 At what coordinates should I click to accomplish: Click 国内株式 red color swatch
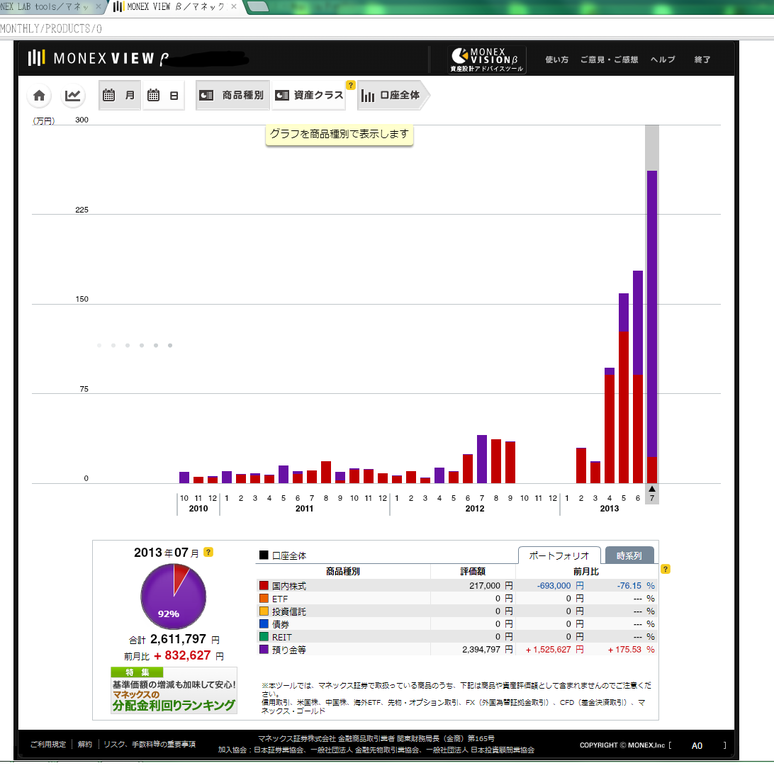coord(264,586)
